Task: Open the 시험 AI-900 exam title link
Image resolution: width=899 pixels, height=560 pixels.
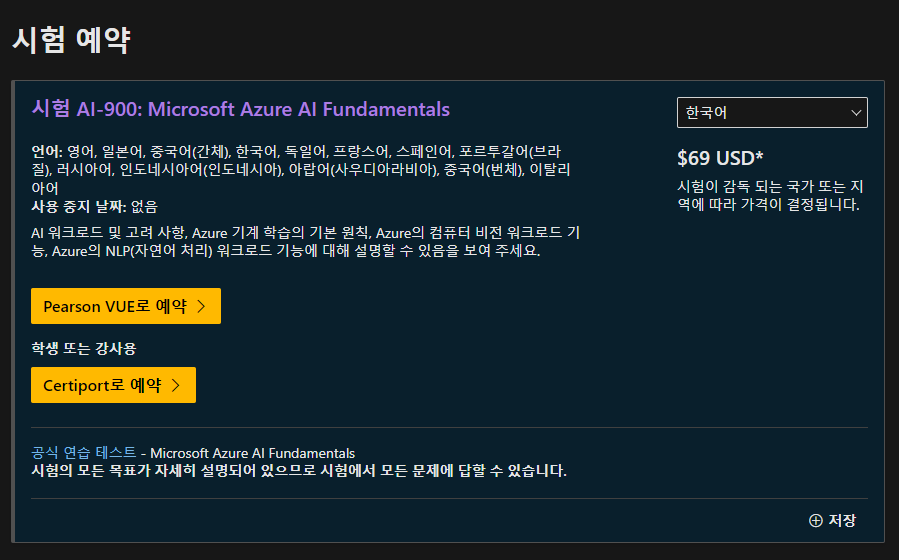Action: 240,109
